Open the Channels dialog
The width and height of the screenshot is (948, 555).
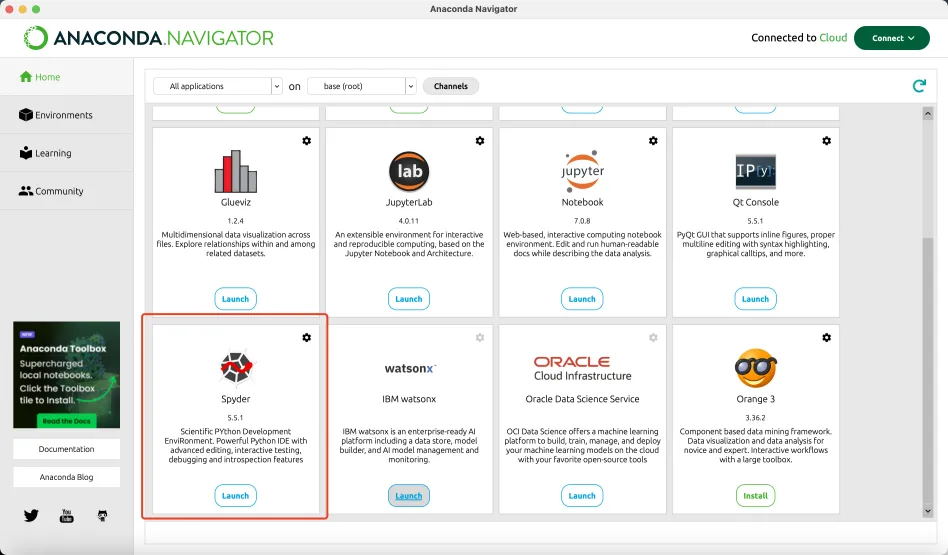point(451,86)
